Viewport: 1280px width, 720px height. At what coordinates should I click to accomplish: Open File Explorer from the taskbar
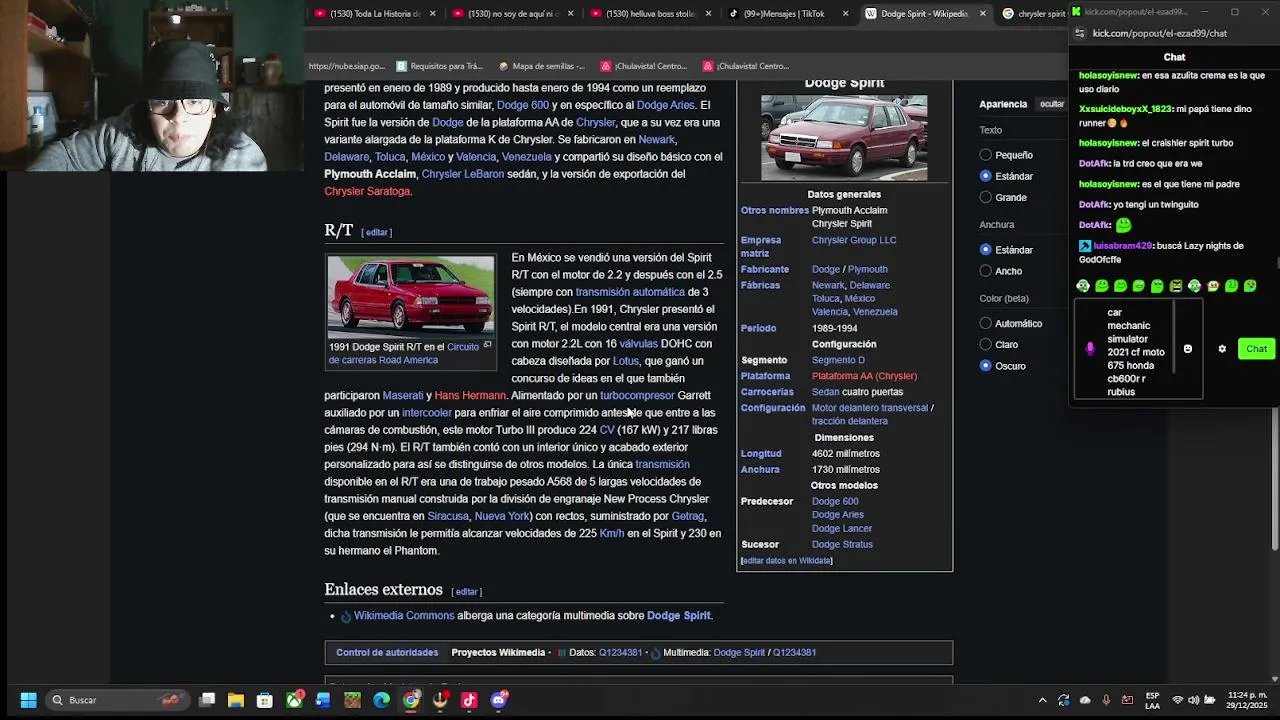[236, 700]
